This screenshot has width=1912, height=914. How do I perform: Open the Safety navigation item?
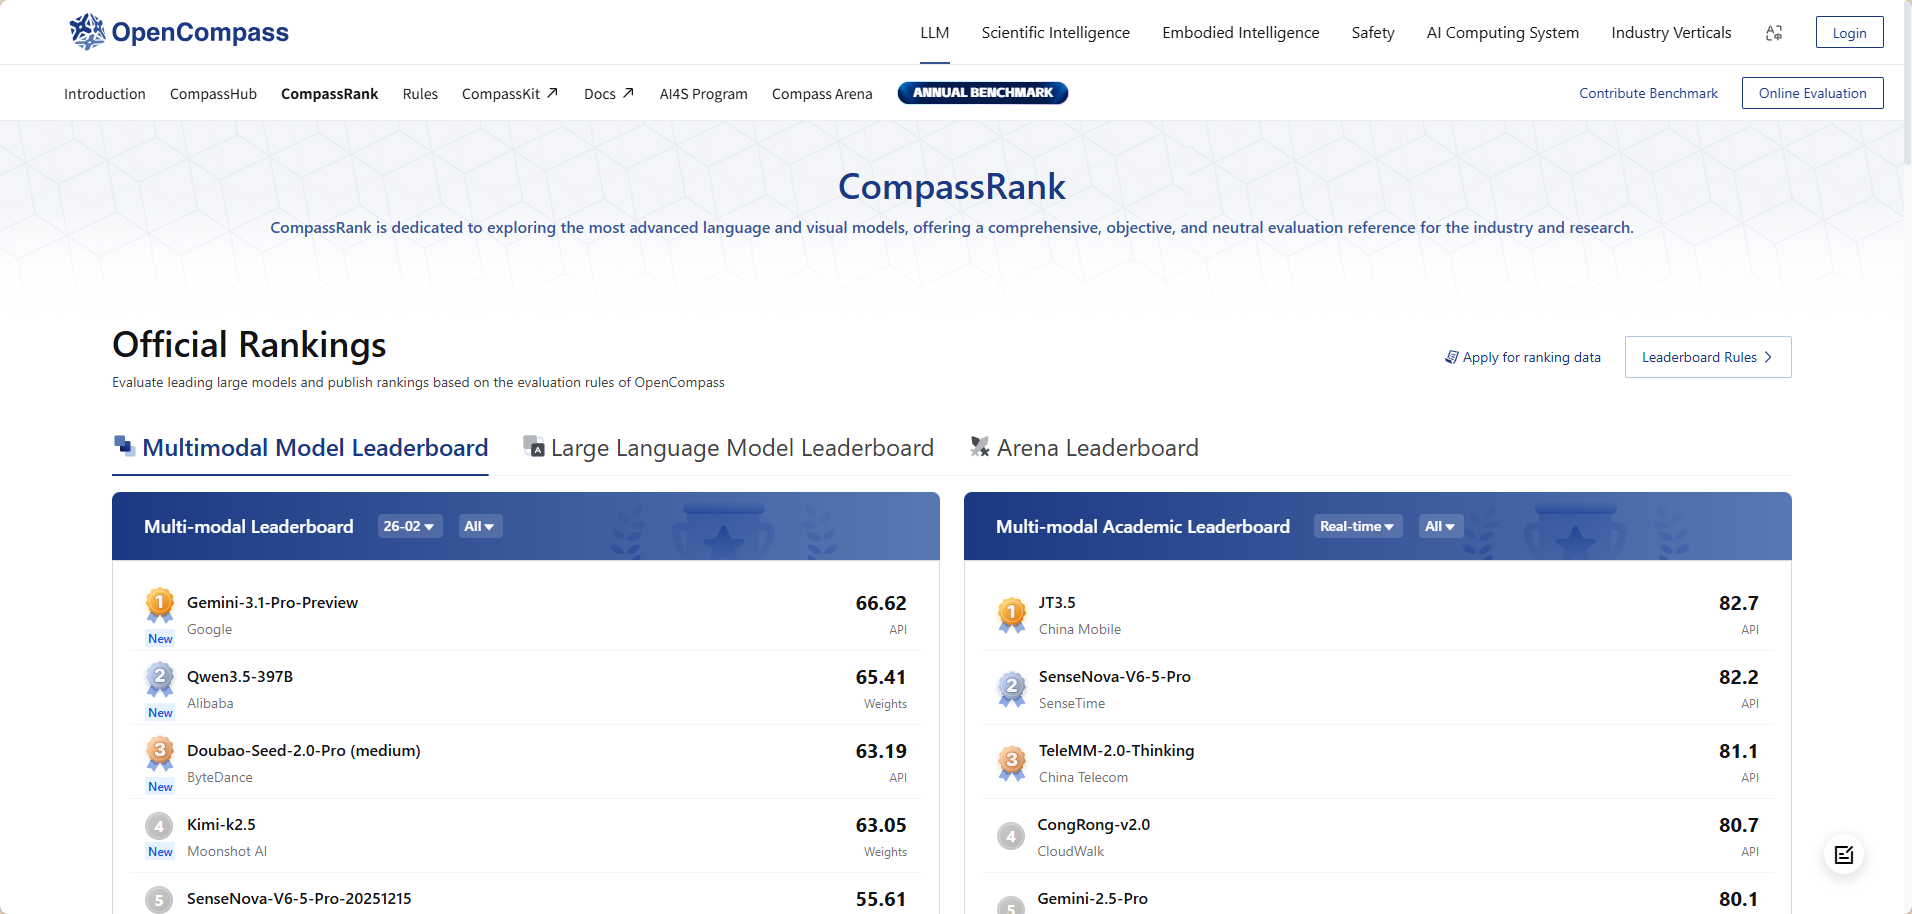[1373, 33]
